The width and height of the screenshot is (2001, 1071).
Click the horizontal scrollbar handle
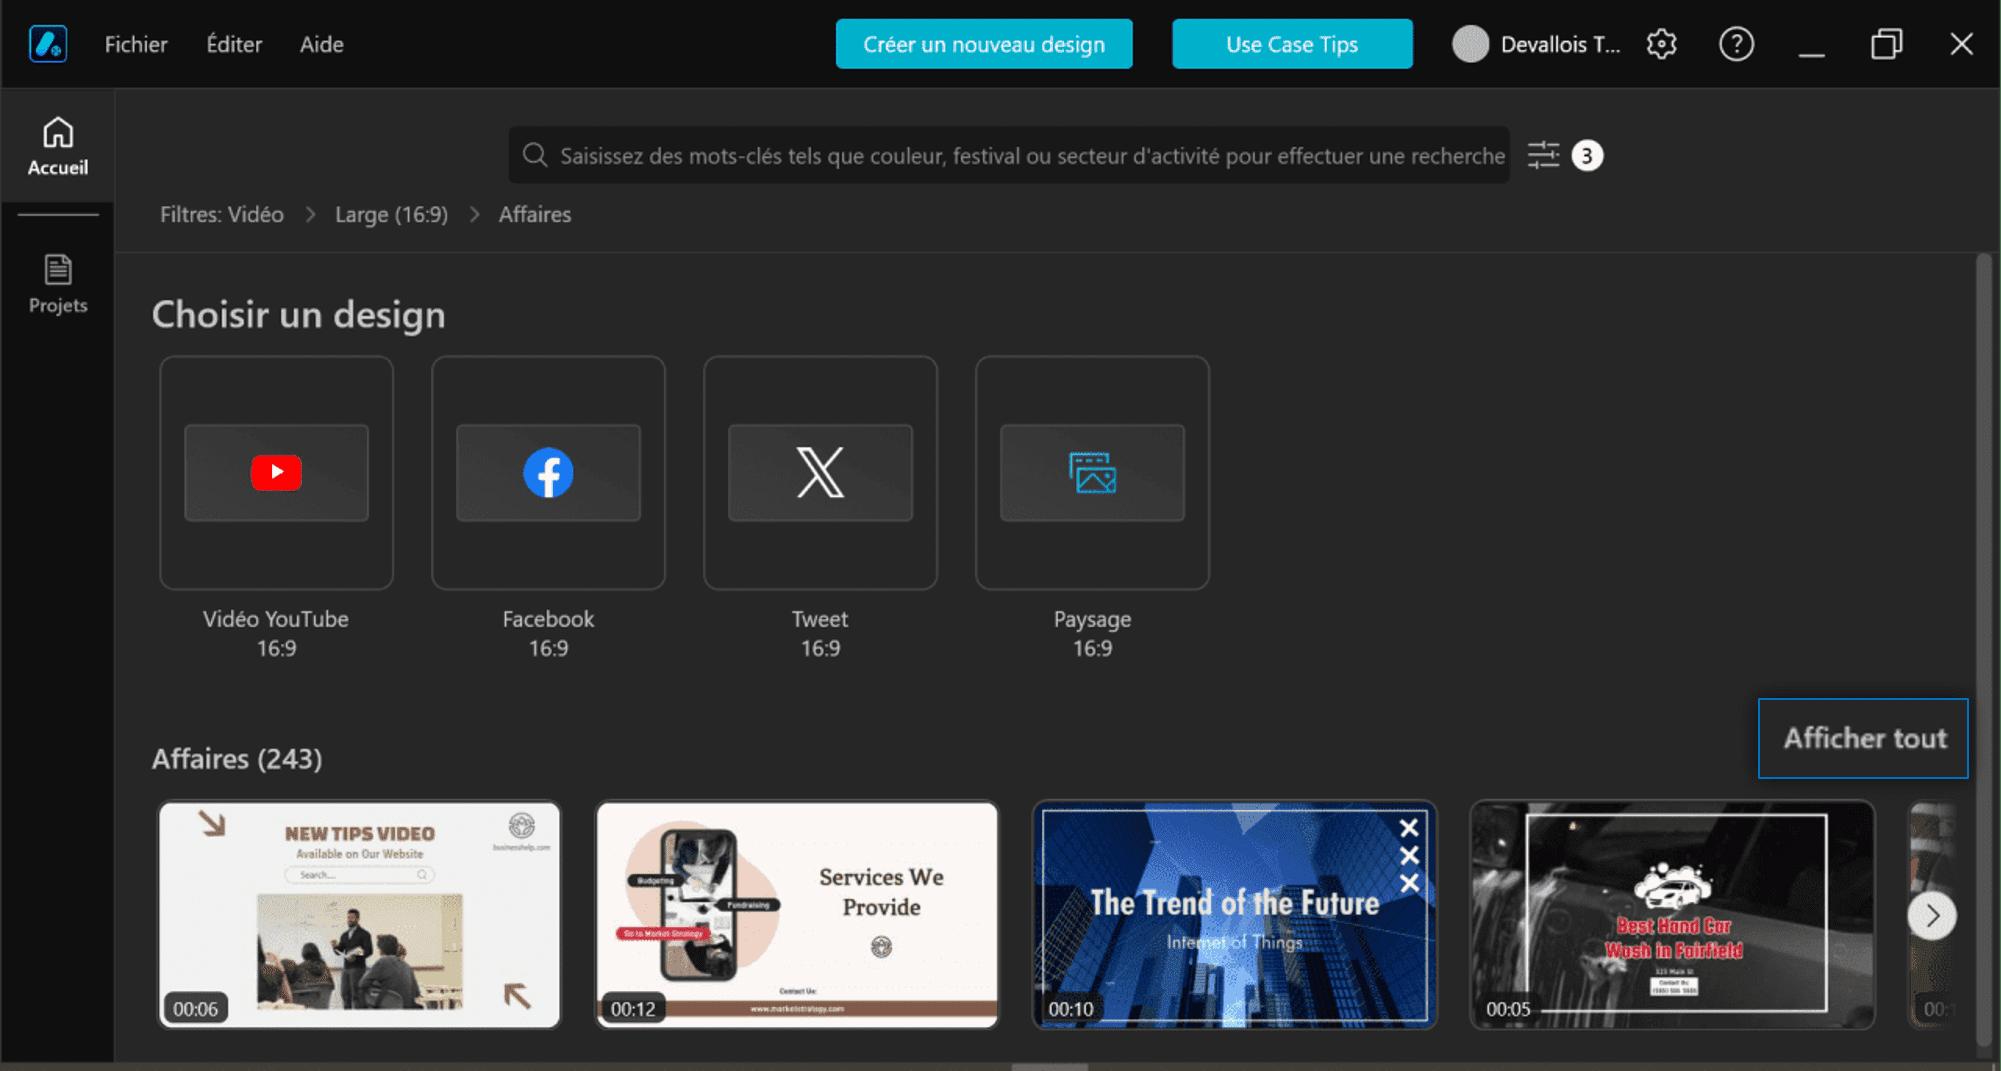[x=1049, y=1066]
